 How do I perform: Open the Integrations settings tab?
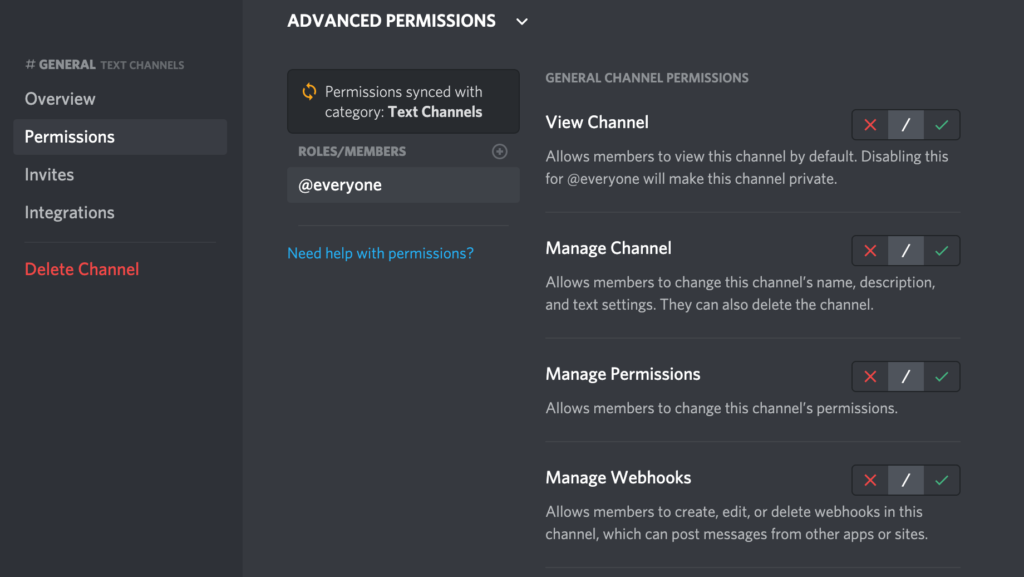[x=70, y=213]
